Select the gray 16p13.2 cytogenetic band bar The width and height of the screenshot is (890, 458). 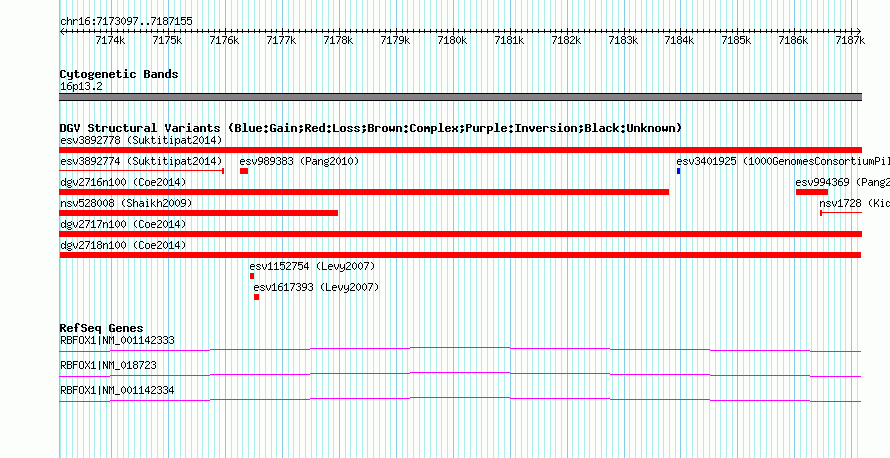461,97
